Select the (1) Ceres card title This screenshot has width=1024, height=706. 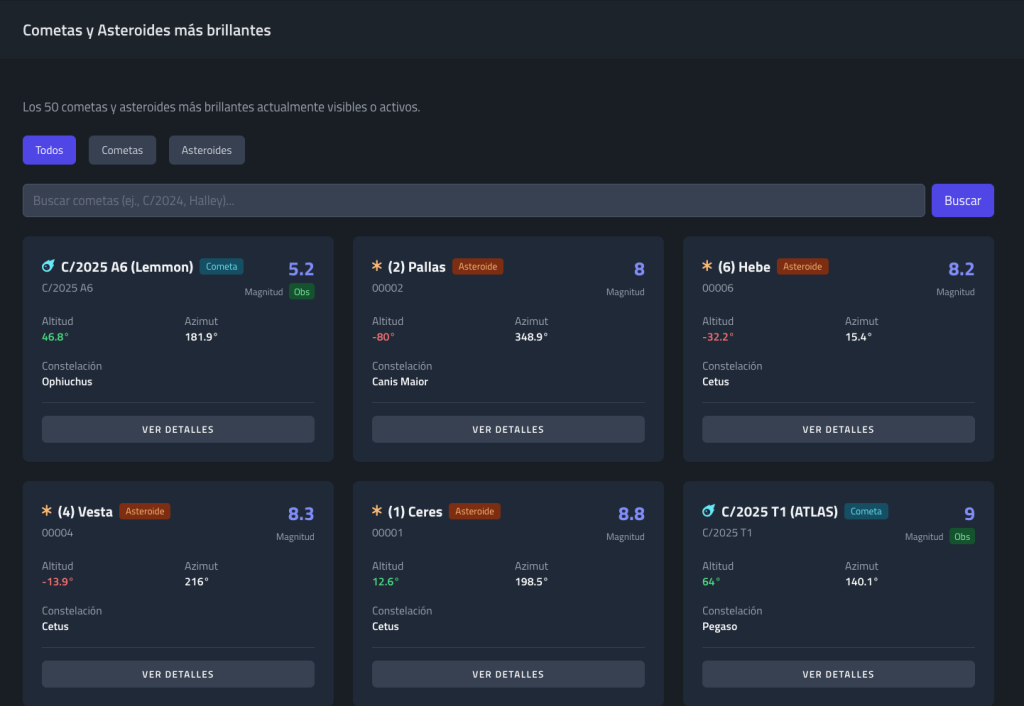click(x=415, y=511)
